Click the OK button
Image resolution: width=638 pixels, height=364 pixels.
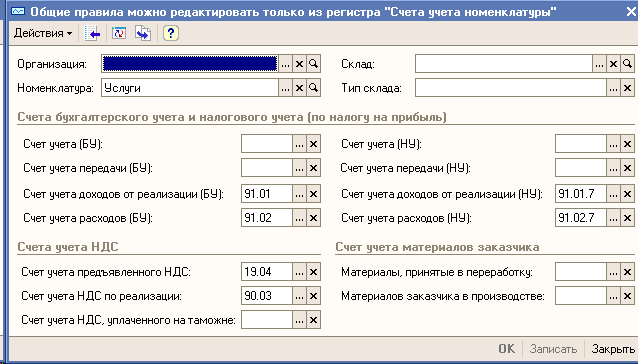507,349
